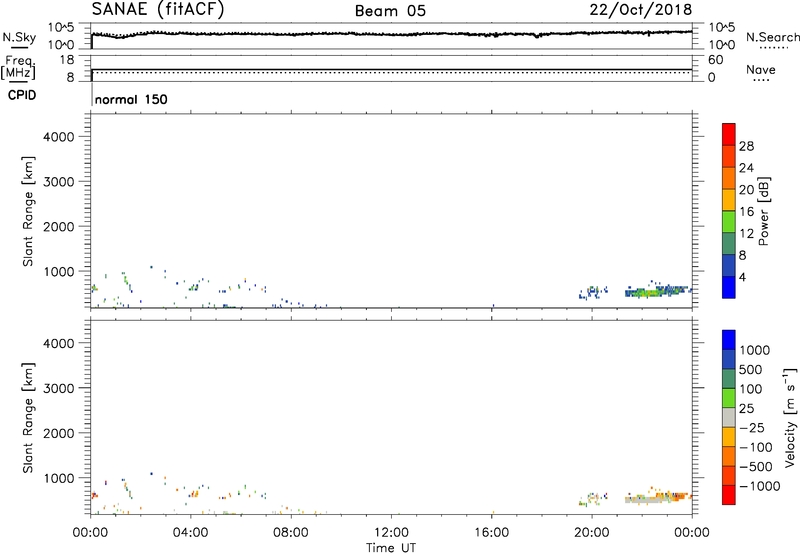Select the 08:00 time tick label
The image size is (800, 554).
(x=291, y=533)
